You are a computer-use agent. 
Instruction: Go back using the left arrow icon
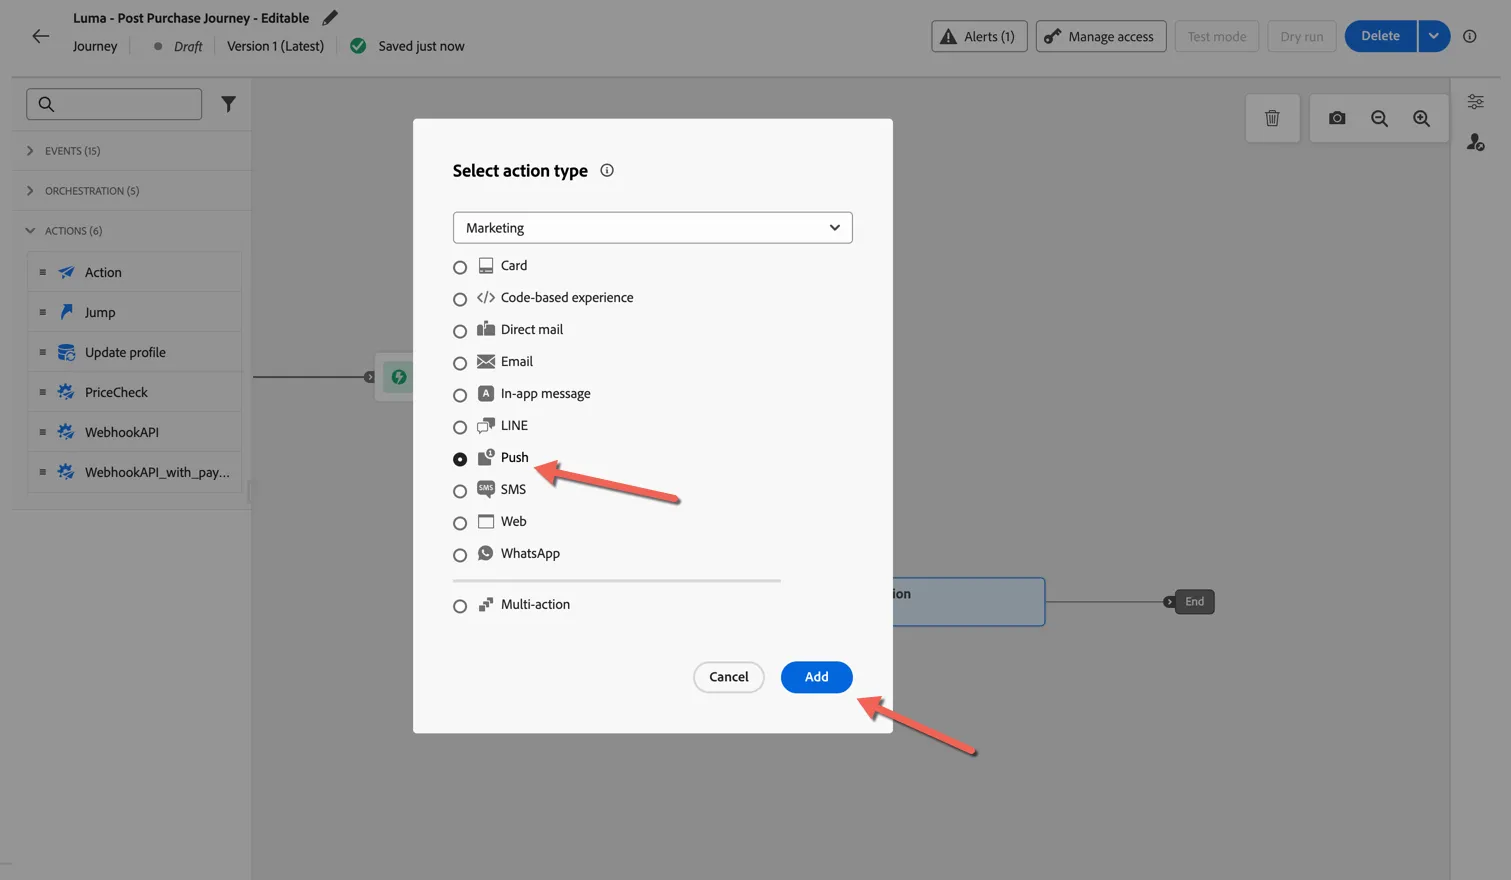(40, 36)
